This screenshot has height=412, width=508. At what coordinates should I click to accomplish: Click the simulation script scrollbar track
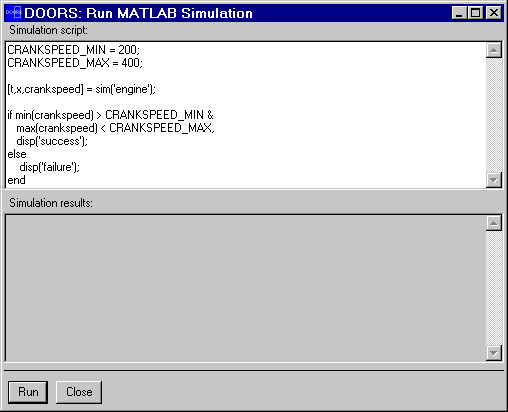pyautogui.click(x=494, y=115)
